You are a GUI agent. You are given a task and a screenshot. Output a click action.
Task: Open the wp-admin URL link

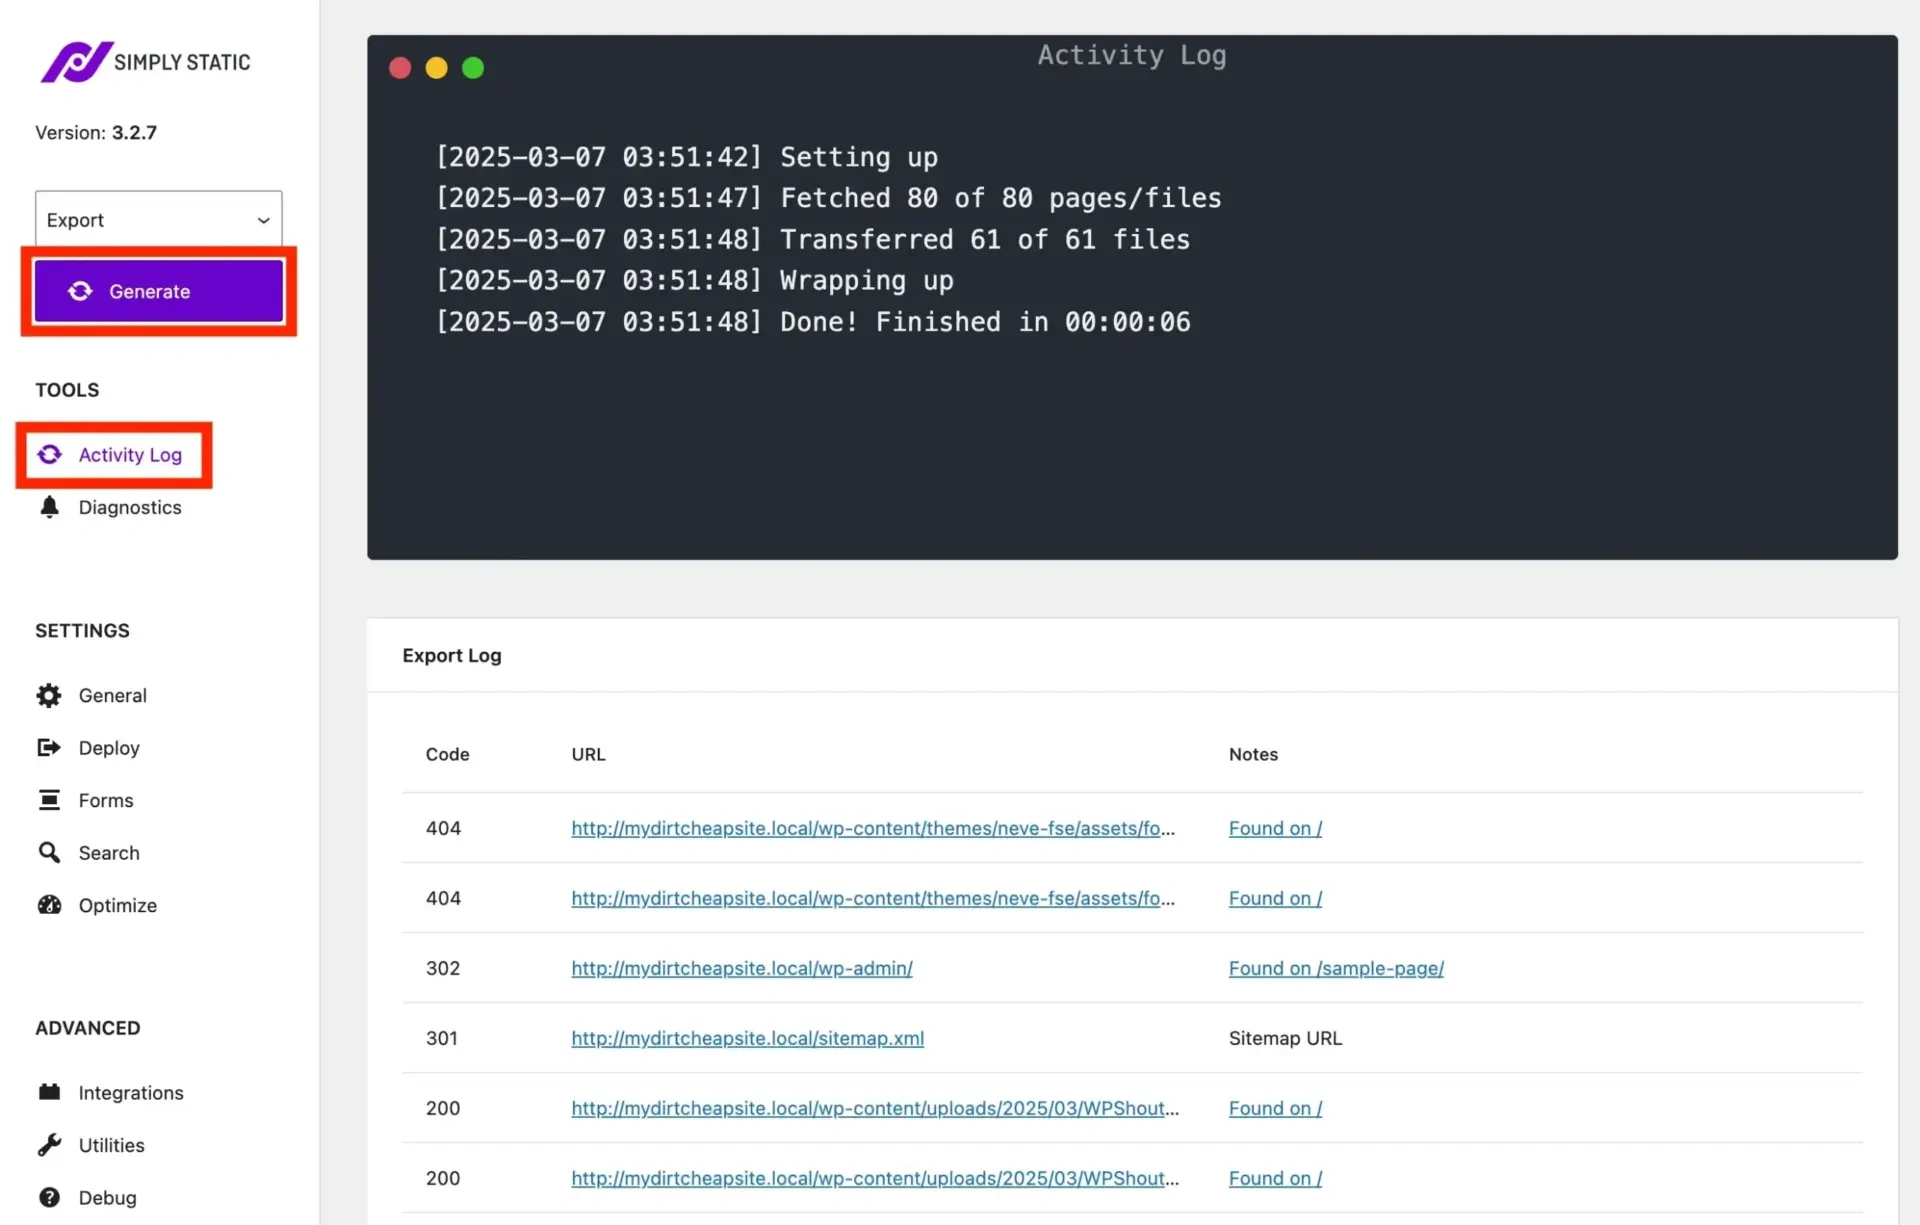(x=741, y=968)
